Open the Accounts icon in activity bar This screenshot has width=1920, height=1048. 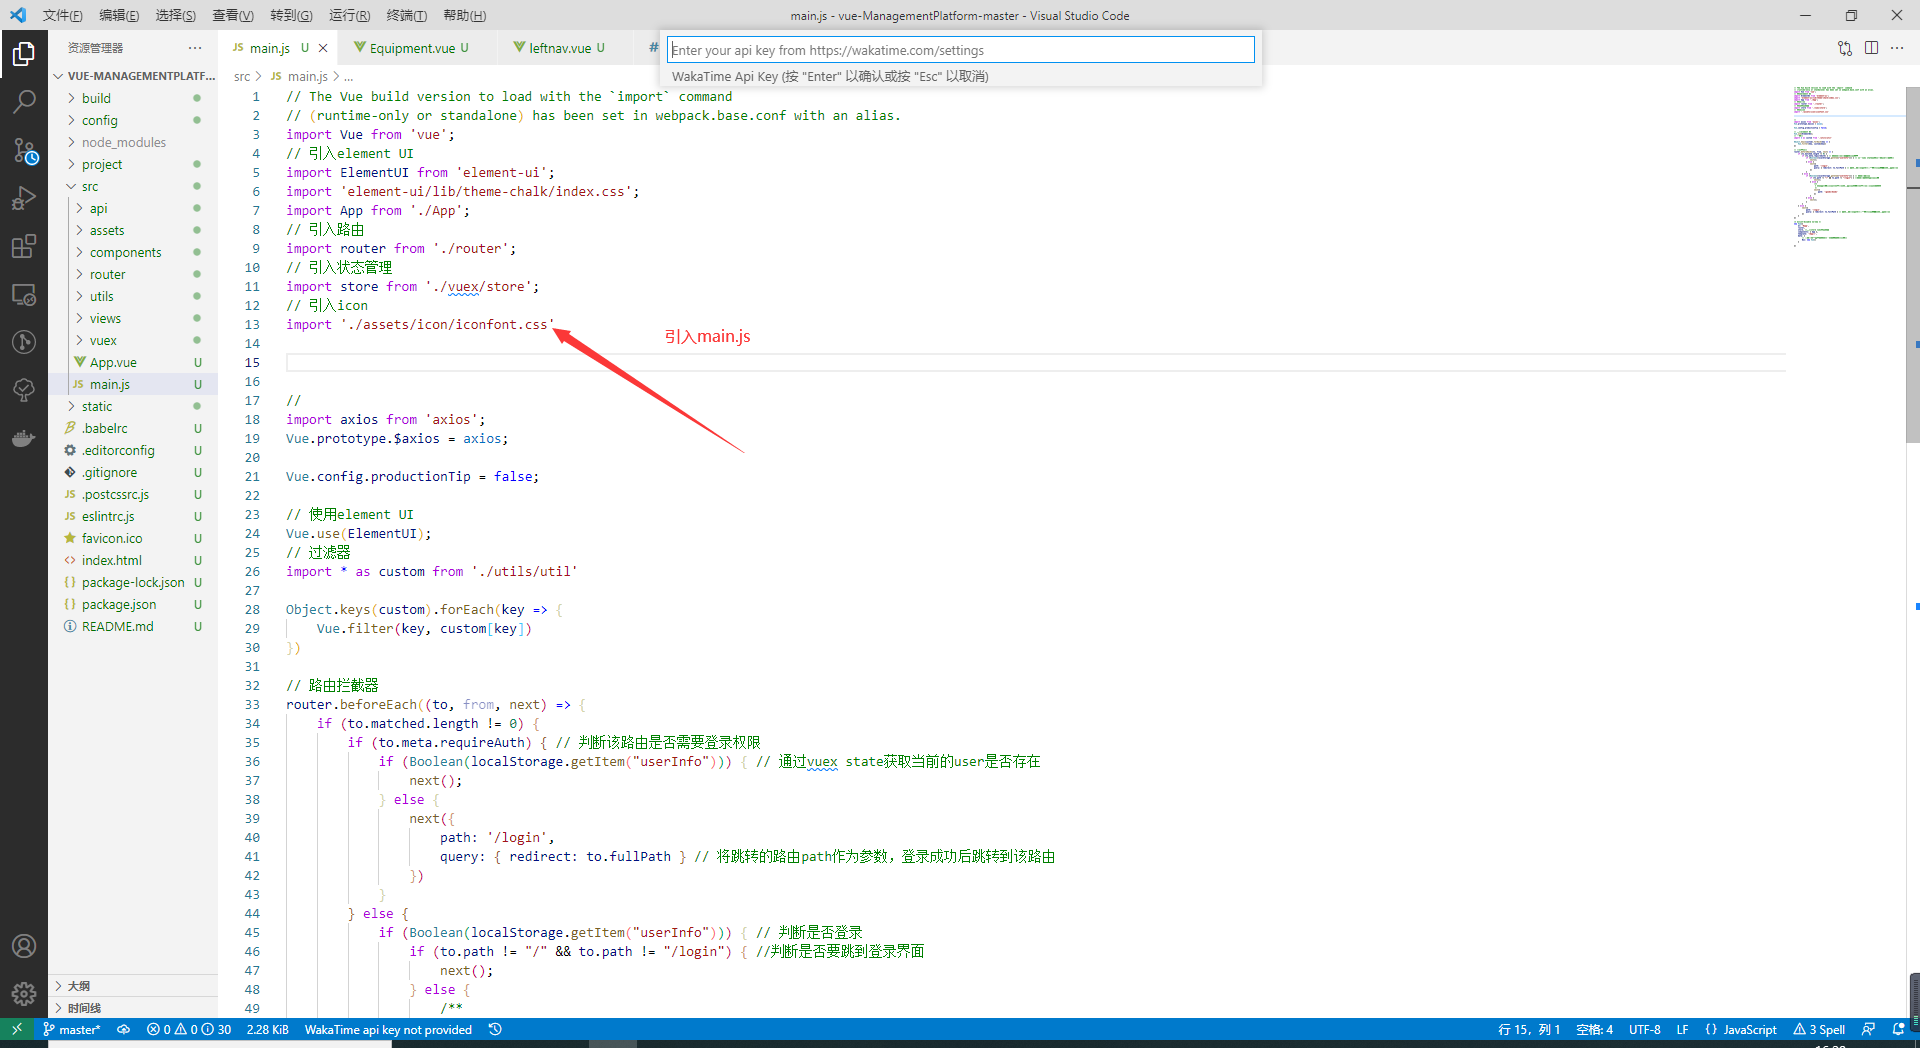tap(24, 946)
